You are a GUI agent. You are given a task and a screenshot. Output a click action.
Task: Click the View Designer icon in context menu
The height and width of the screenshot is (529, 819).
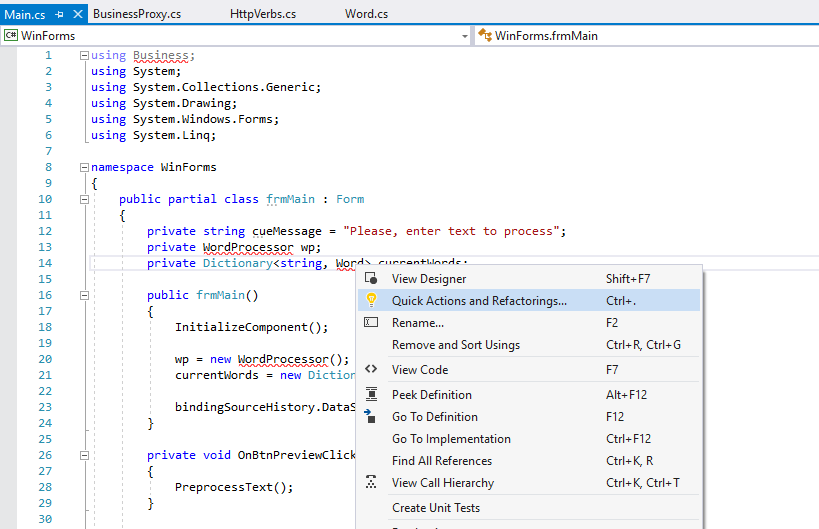tap(371, 278)
